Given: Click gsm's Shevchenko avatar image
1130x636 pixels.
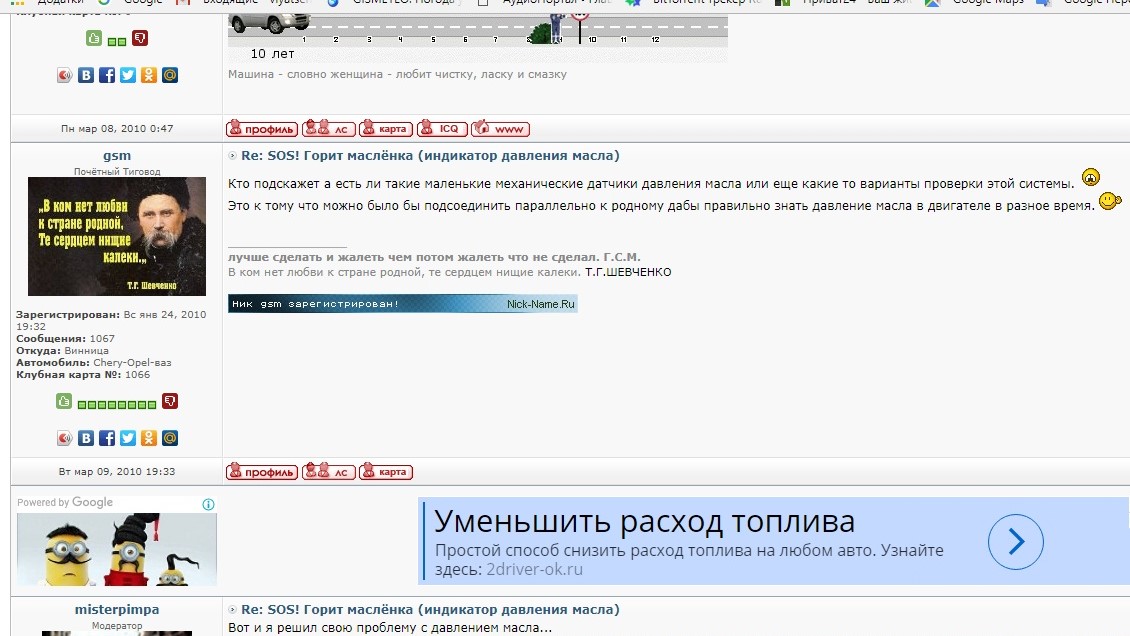Looking at the screenshot, I should click(117, 236).
